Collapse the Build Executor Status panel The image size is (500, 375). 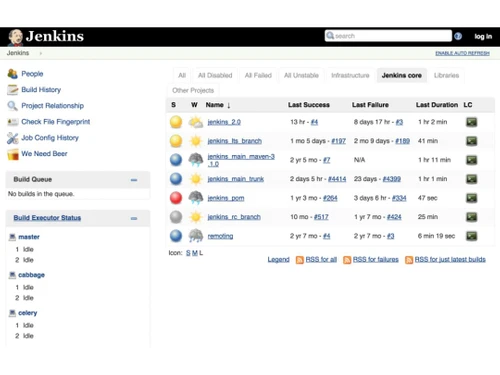coord(134,219)
